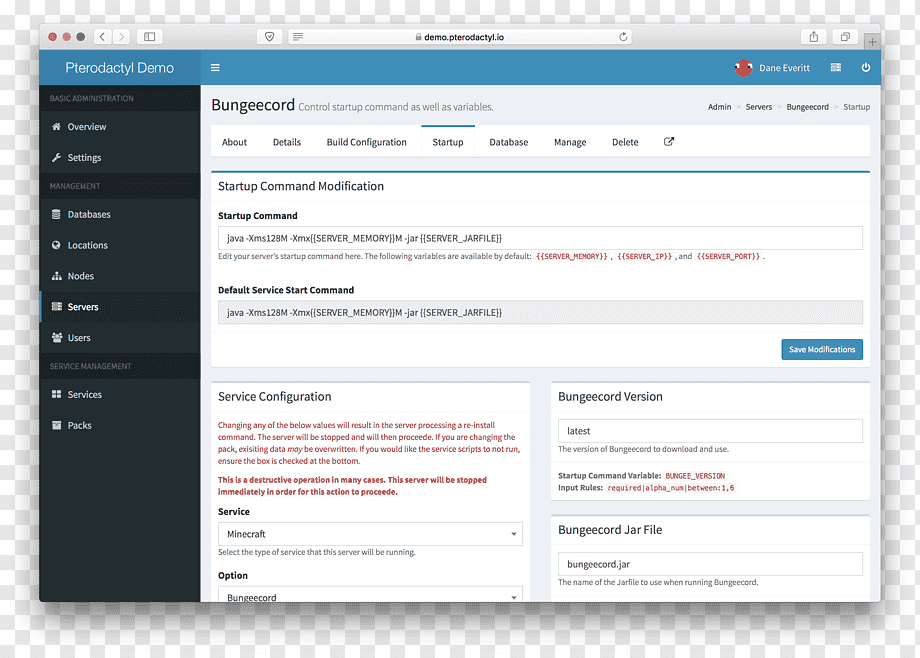Click the Startup Command input field
Screen dimensions: 920x658
[x=540, y=238]
